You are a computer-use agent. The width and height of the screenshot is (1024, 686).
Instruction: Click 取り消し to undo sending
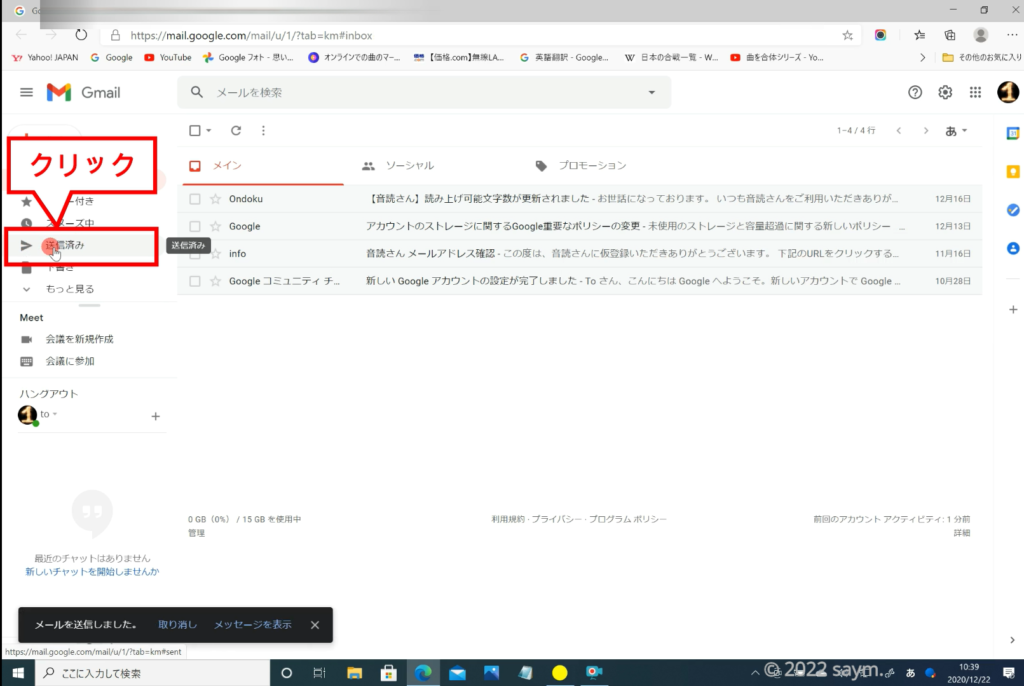(177, 625)
